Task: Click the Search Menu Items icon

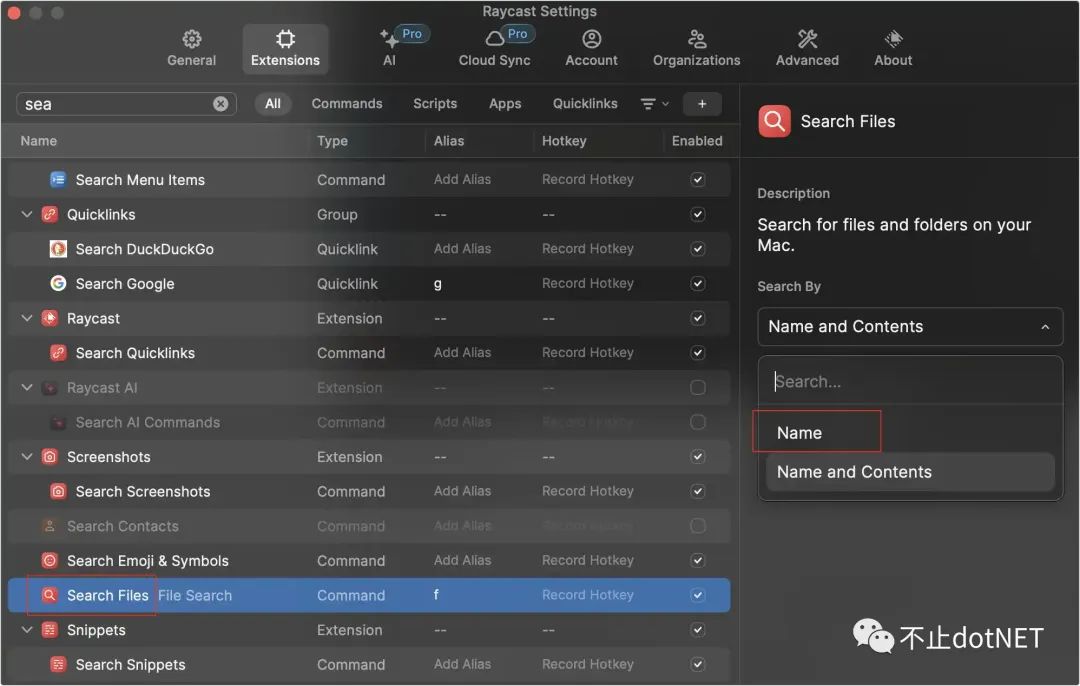Action: click(x=58, y=180)
